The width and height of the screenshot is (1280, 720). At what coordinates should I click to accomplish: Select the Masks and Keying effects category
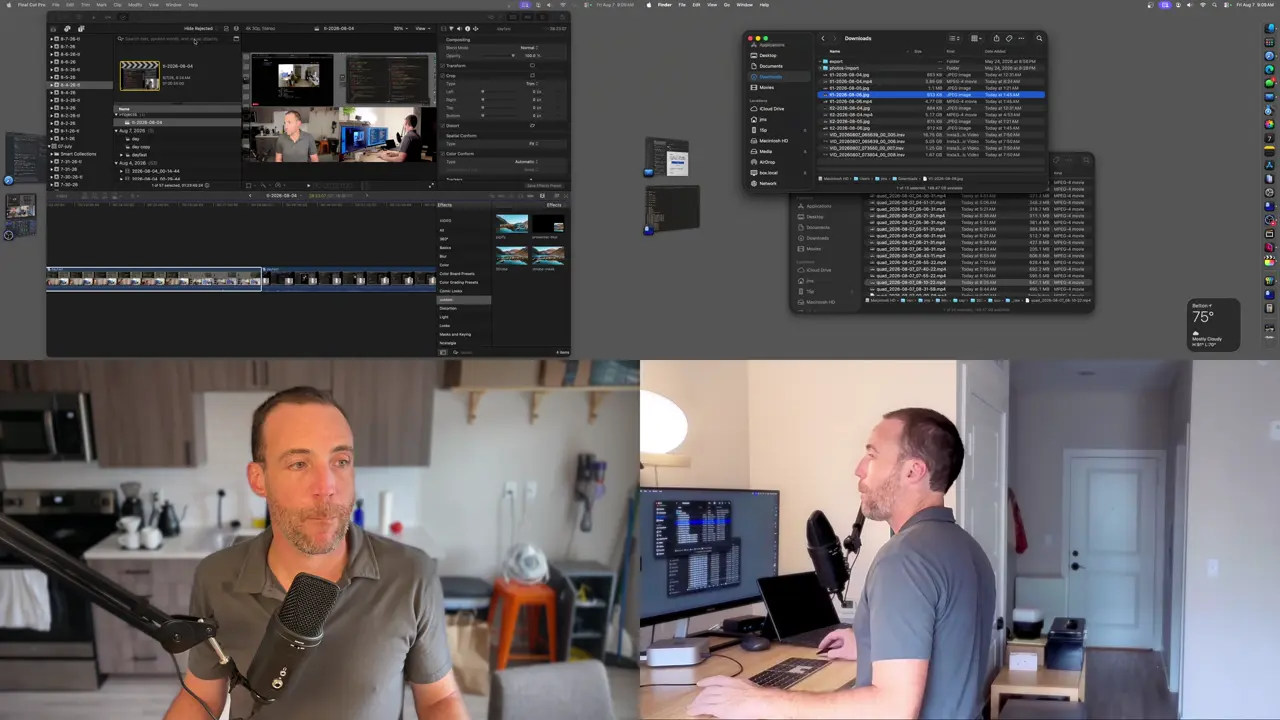point(455,334)
